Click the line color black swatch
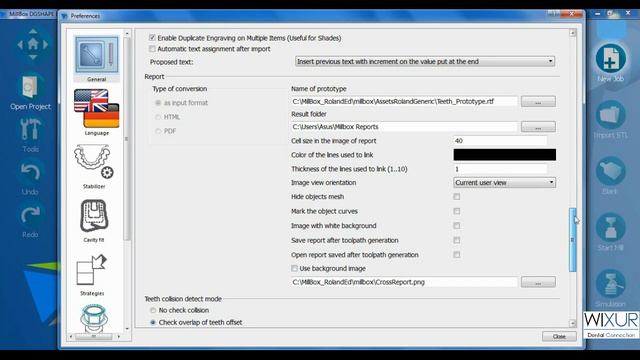This screenshot has height=360, width=640. pos(504,155)
